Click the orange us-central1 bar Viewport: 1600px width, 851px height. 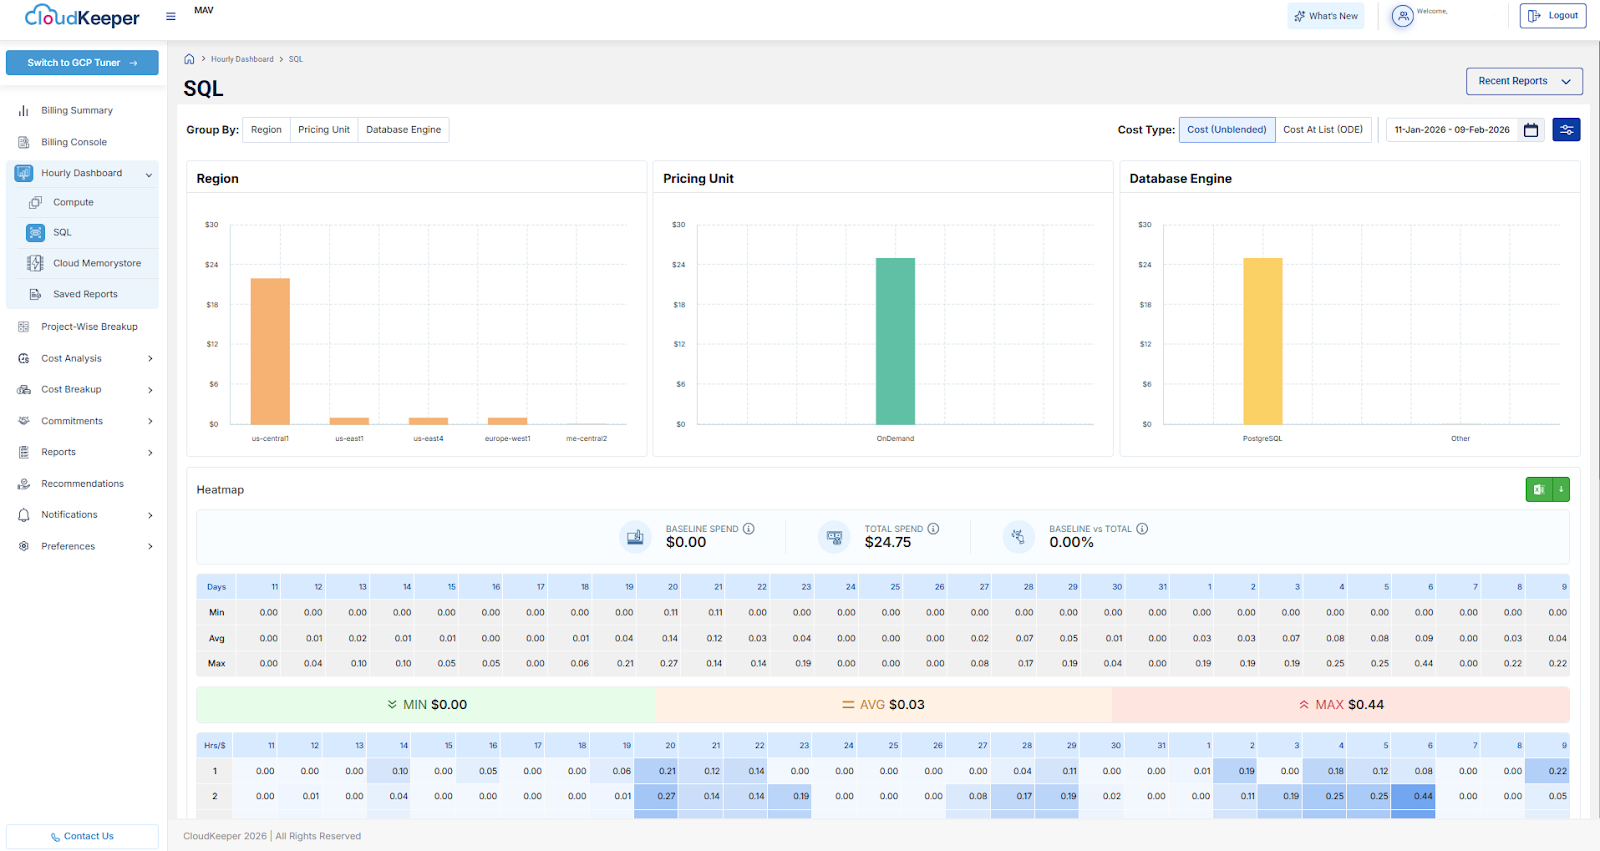coord(270,350)
